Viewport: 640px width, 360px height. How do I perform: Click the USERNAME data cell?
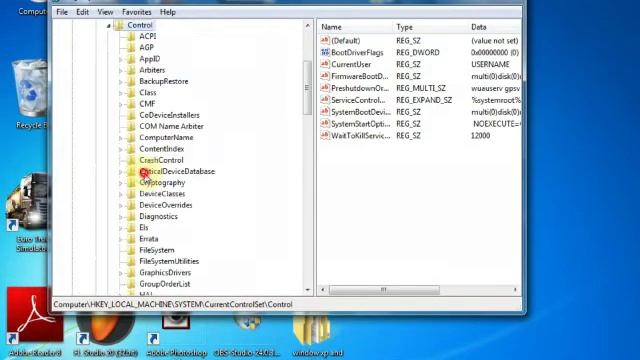[490, 64]
